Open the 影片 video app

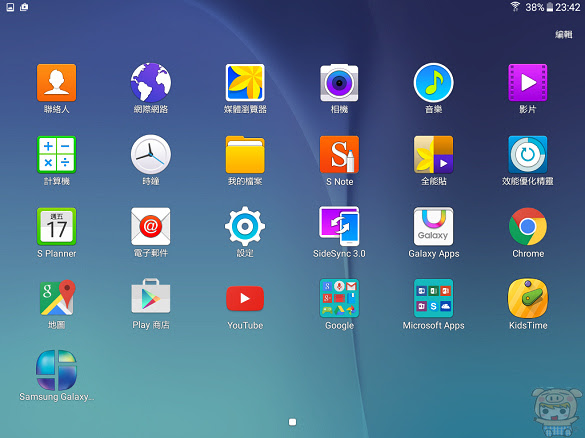tap(528, 82)
